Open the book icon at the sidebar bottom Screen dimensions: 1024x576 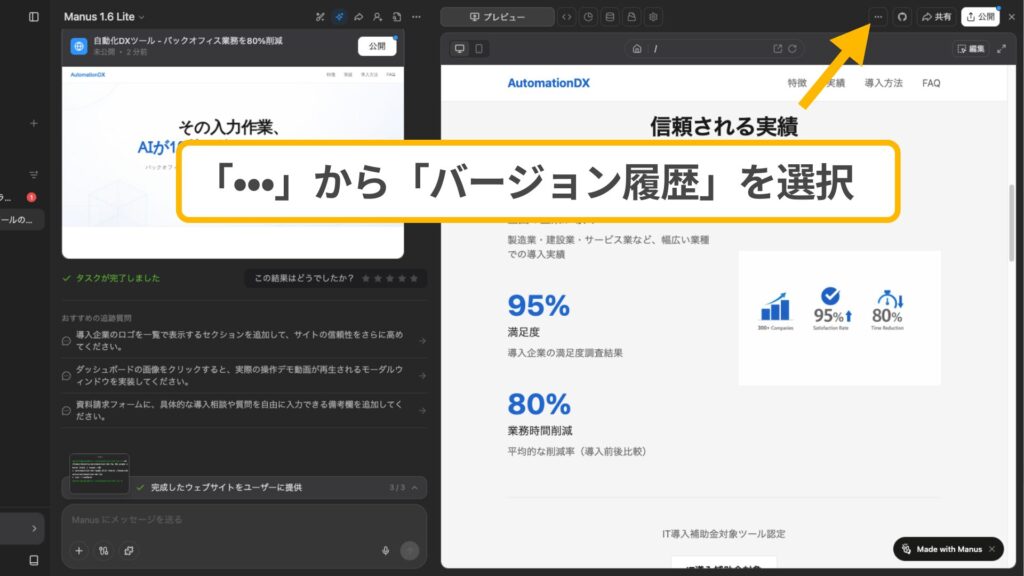[34, 560]
